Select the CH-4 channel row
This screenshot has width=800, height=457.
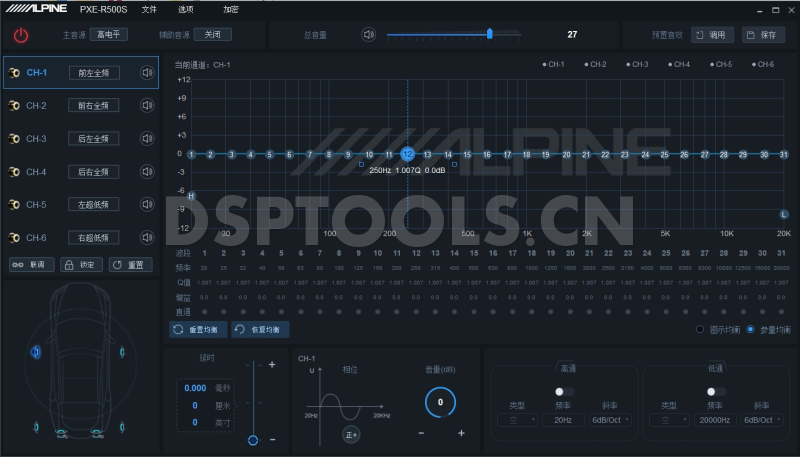tap(81, 172)
